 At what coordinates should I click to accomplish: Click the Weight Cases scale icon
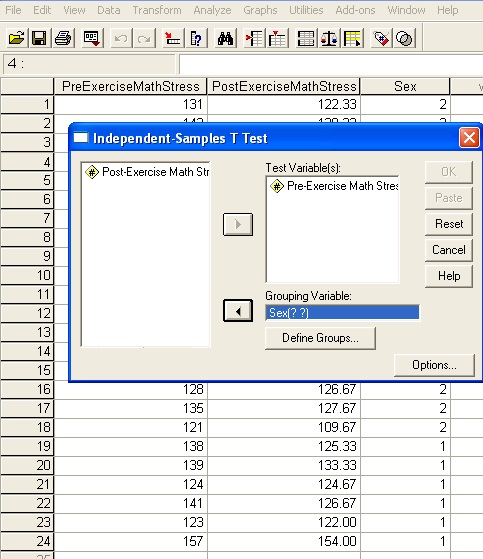pos(329,38)
